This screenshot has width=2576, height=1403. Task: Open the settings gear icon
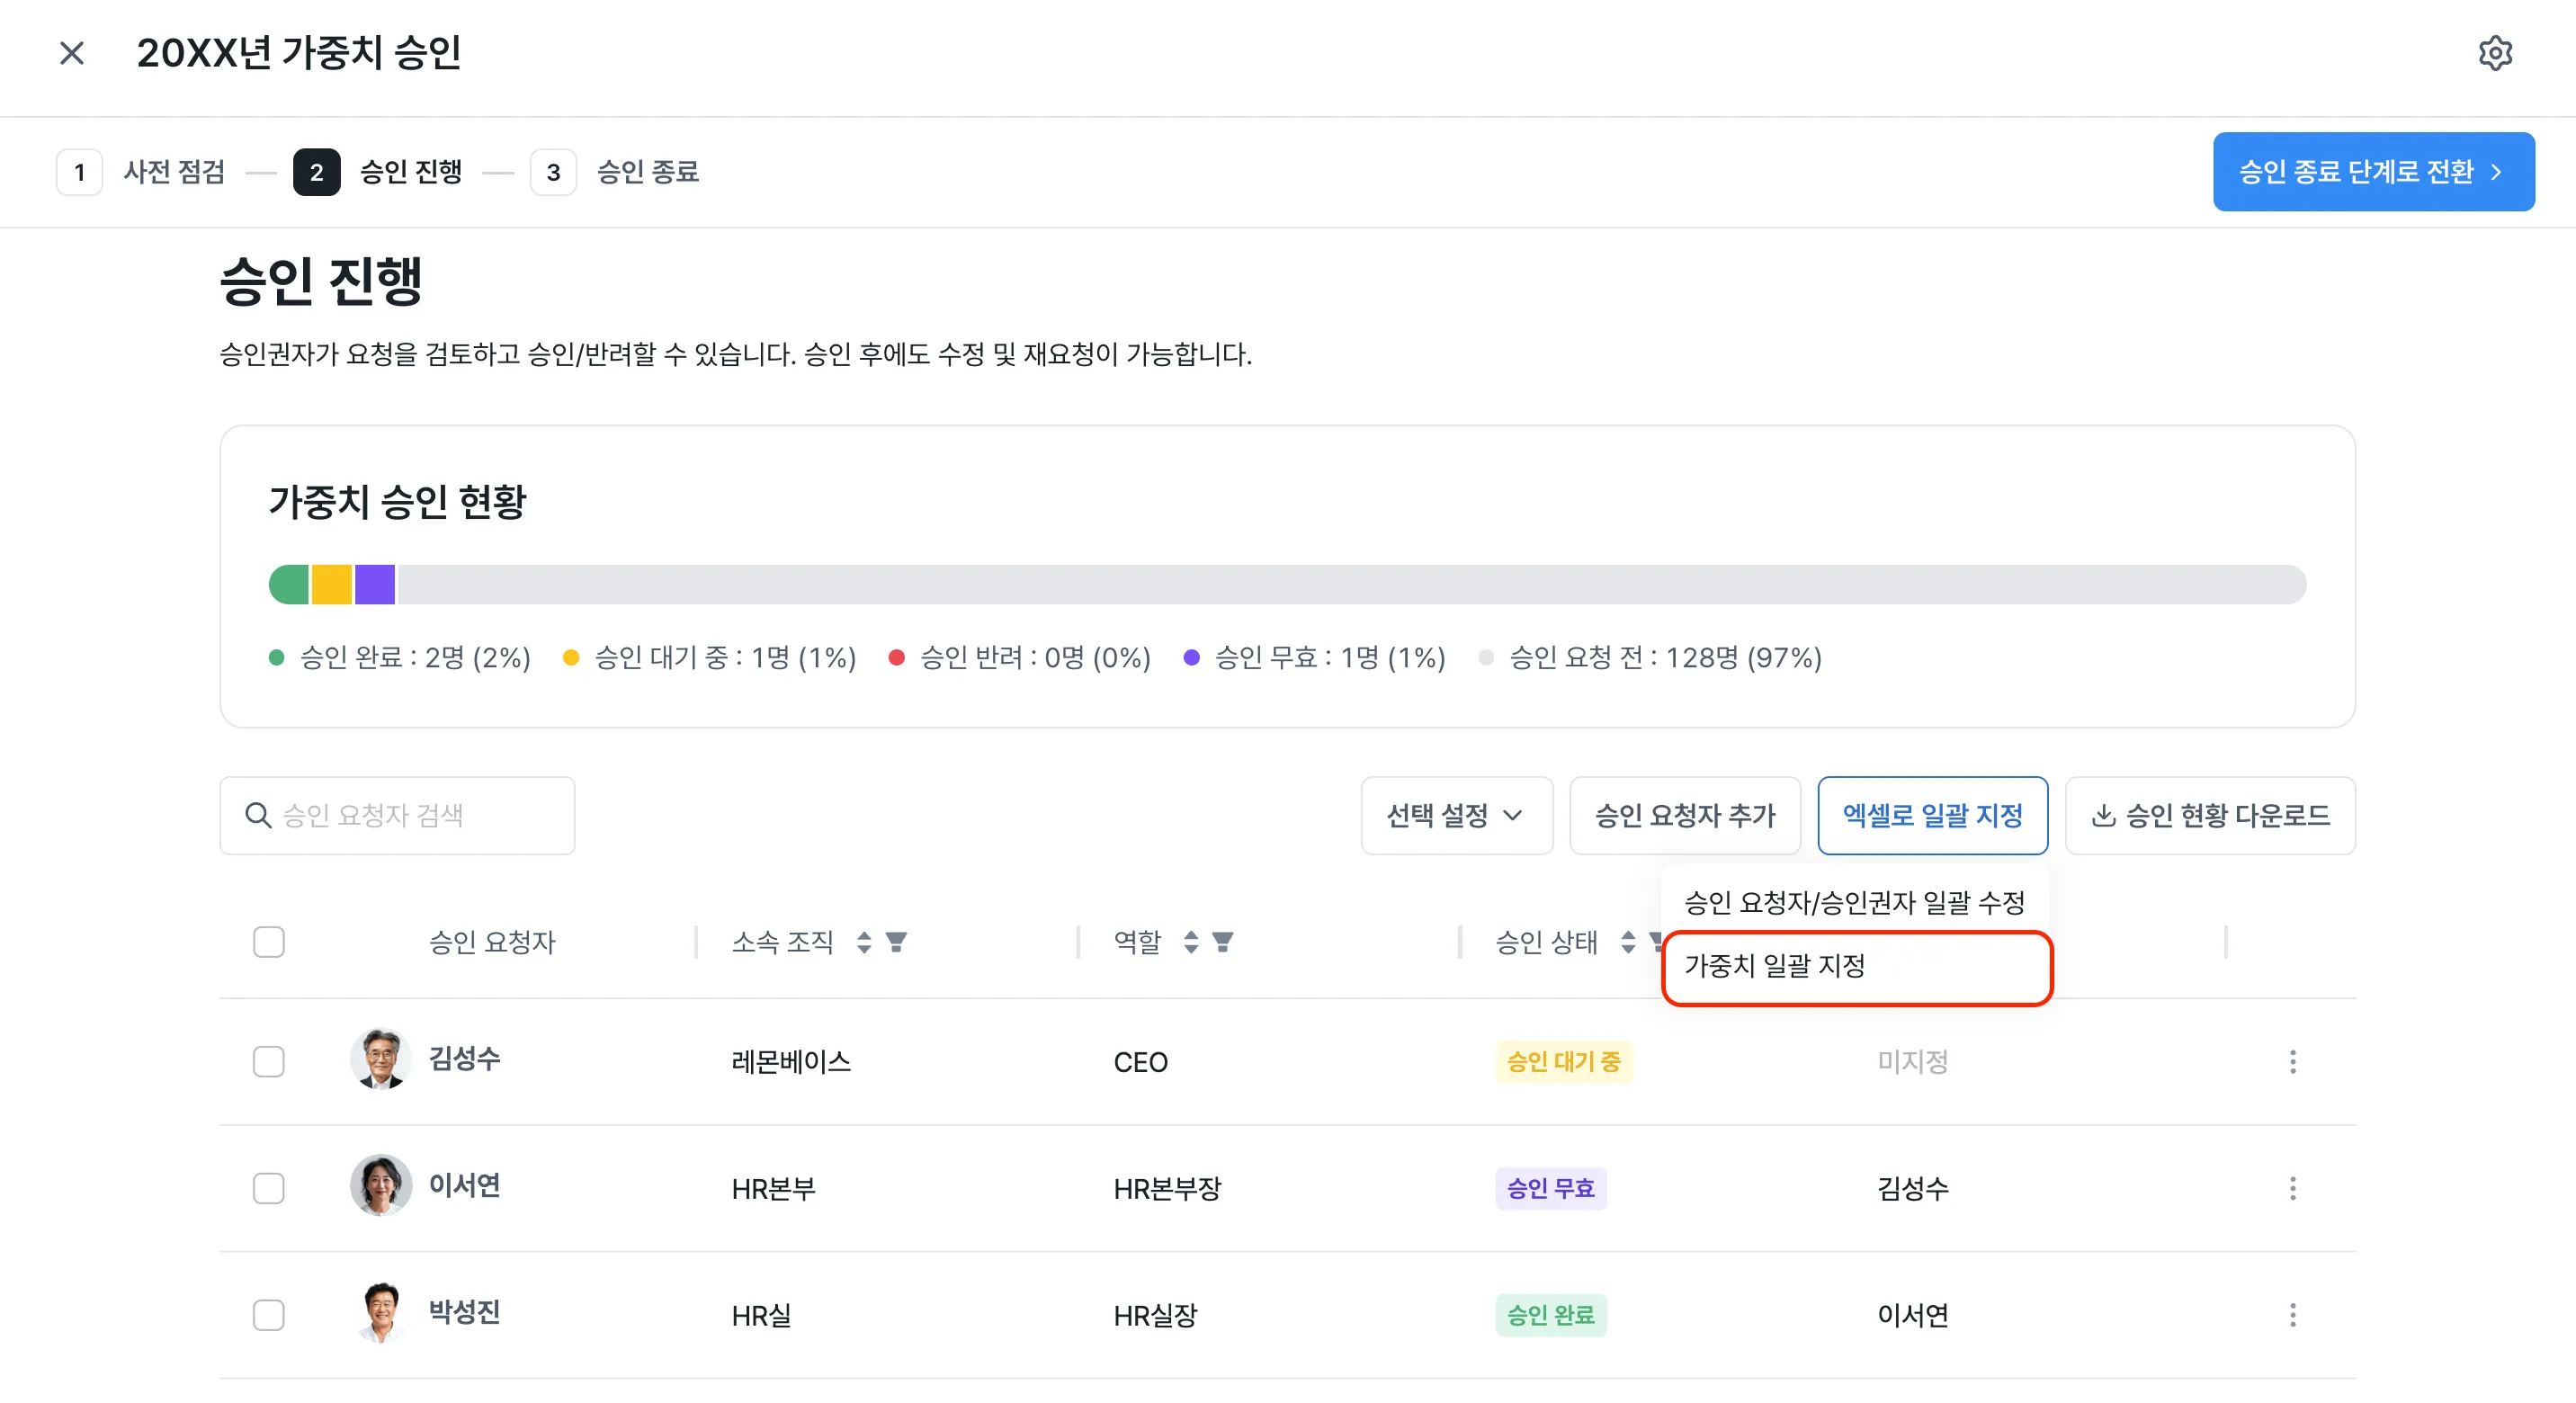[x=2495, y=53]
